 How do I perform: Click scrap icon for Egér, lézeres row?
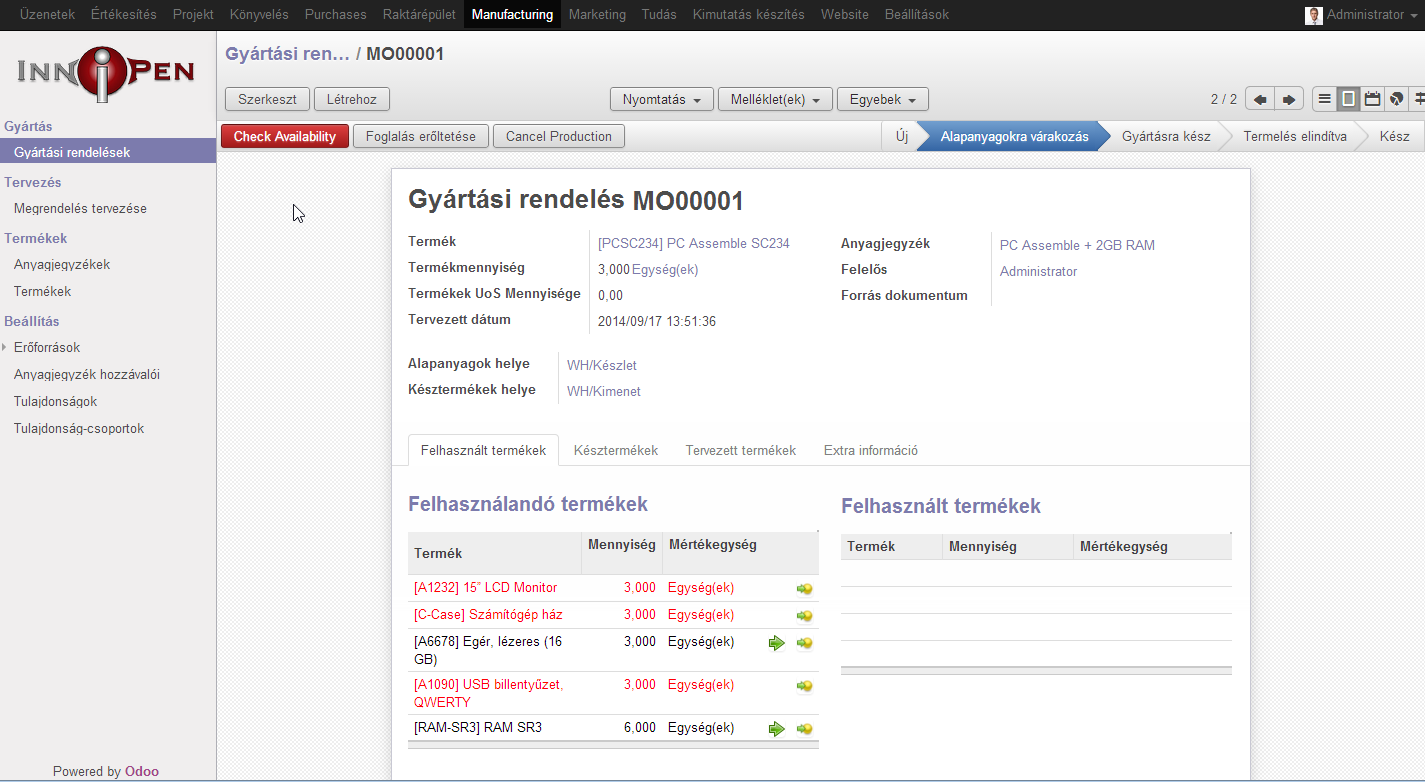(x=804, y=643)
